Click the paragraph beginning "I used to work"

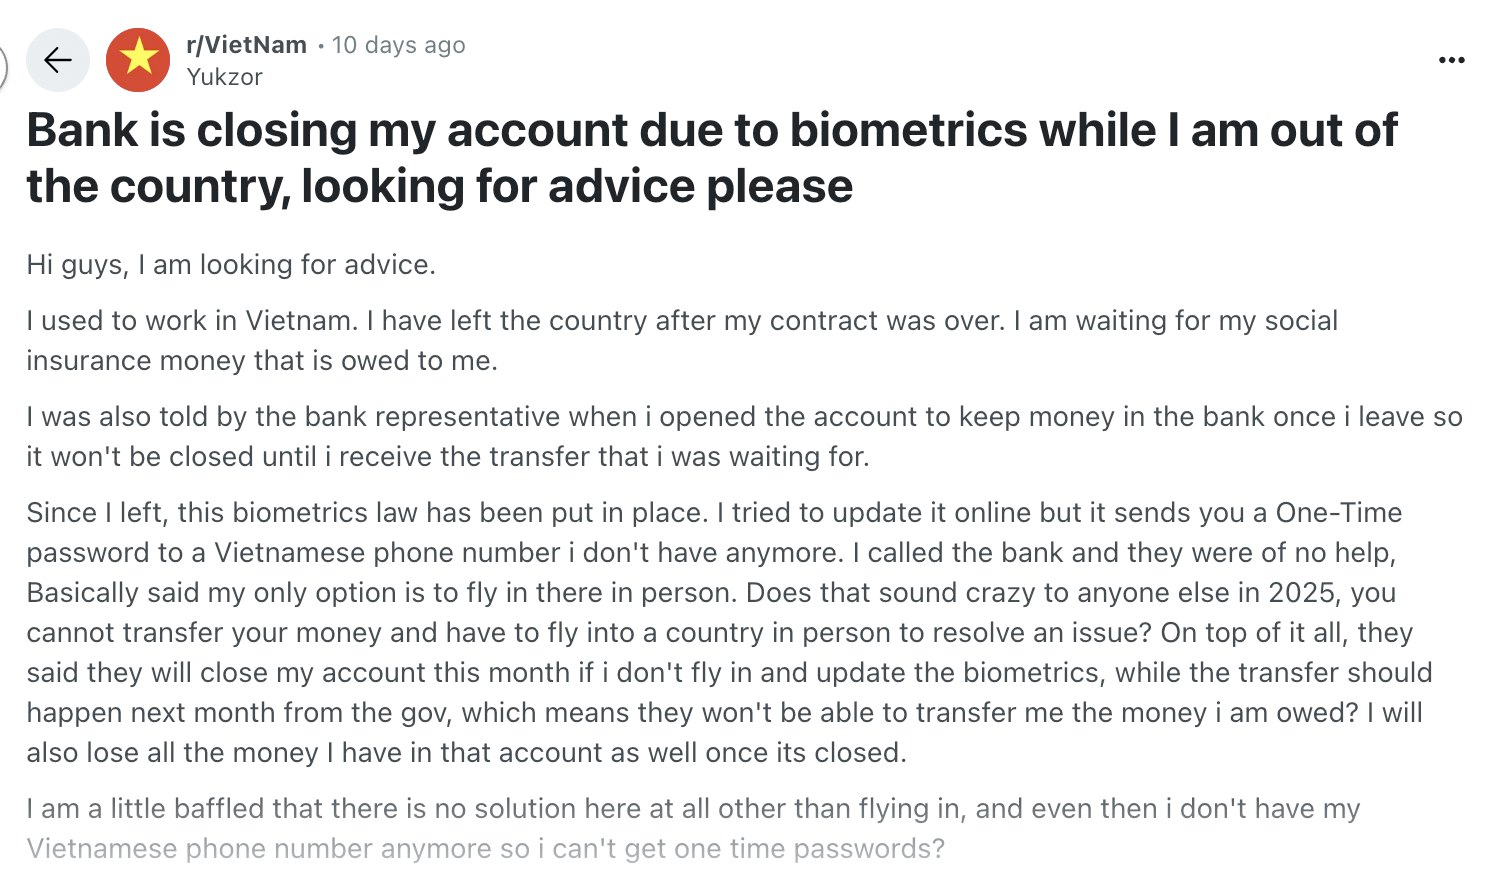(682, 340)
